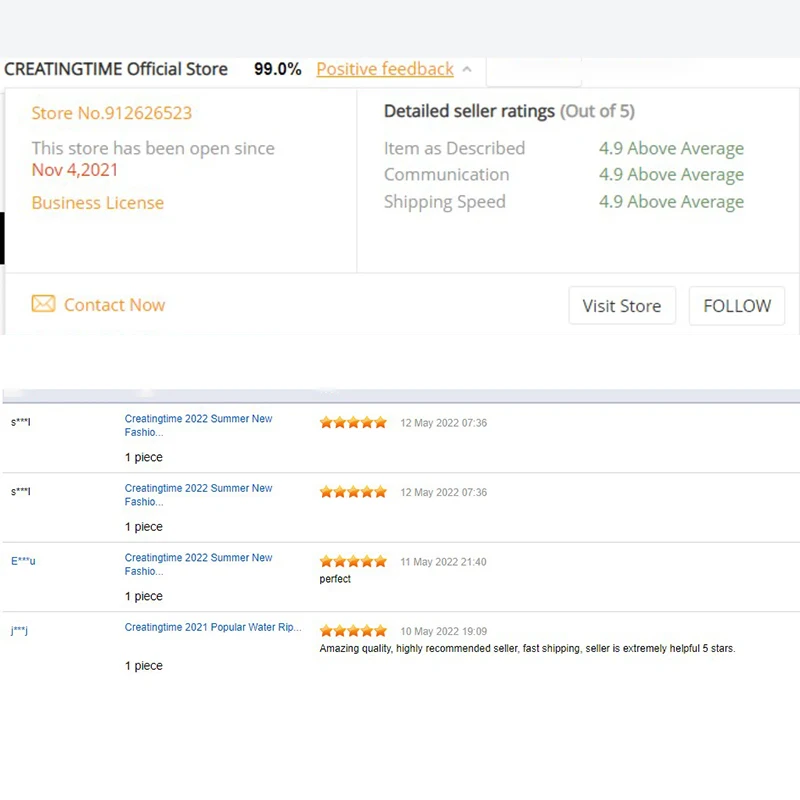Open product link in E***u review
Viewport: 800px width, 800px height.
pyautogui.click(x=198, y=564)
